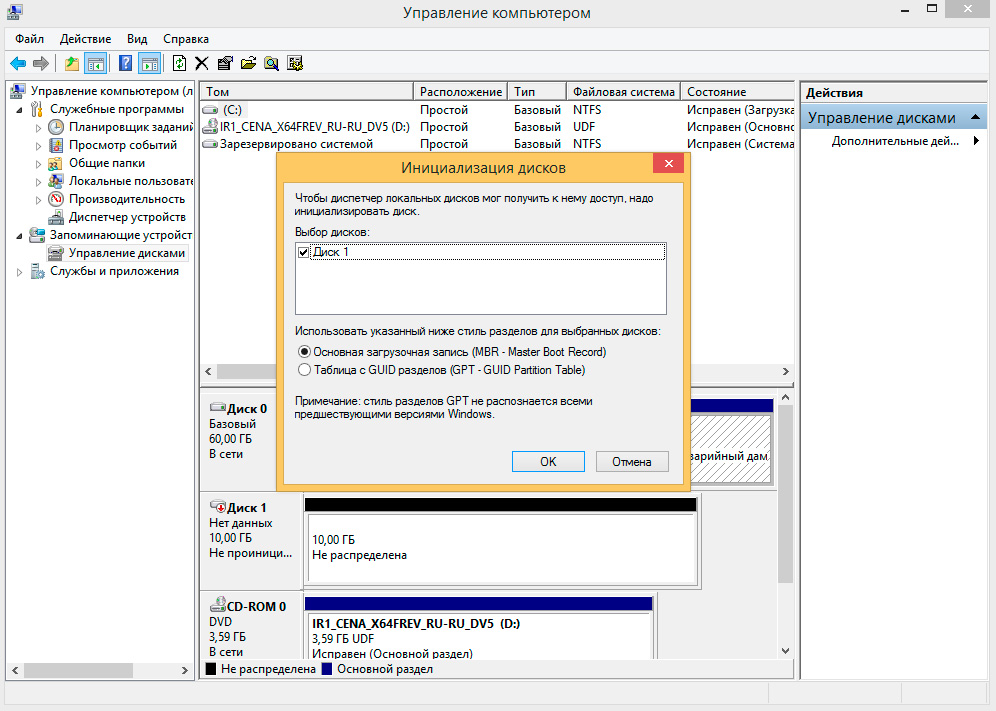Open the Вид menu
This screenshot has height=711, width=996.
(137, 39)
